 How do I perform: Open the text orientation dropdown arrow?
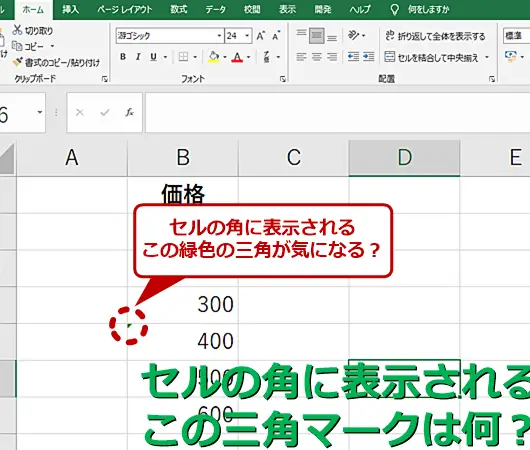tap(363, 35)
